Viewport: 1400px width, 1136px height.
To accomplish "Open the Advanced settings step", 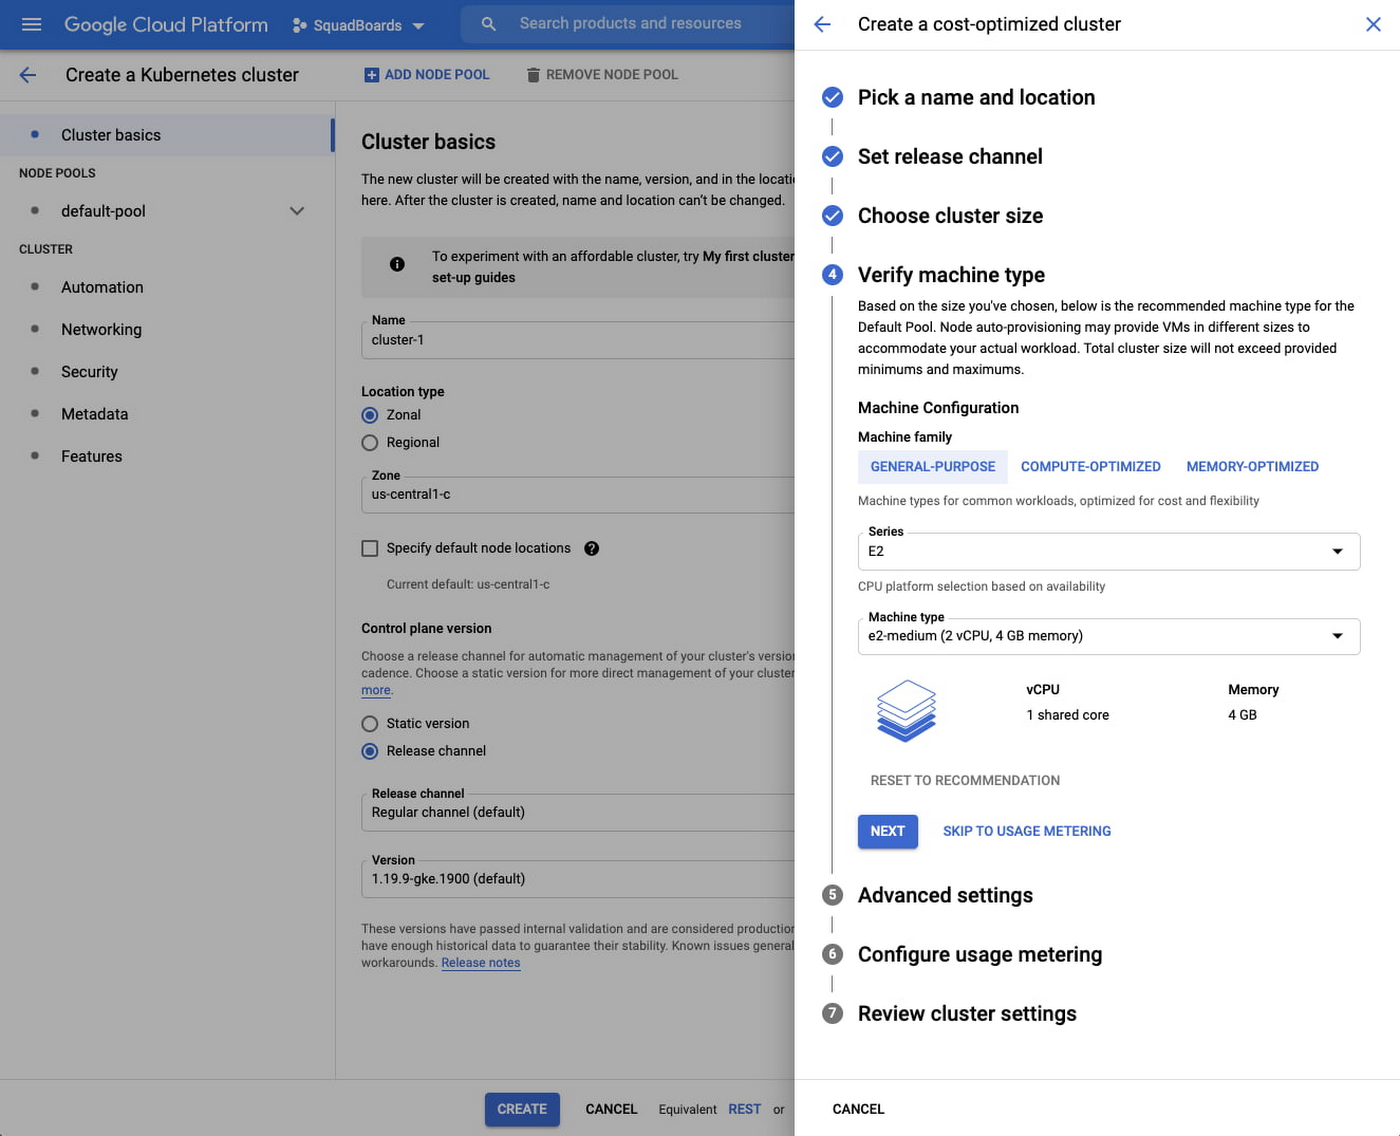I will pyautogui.click(x=945, y=895).
